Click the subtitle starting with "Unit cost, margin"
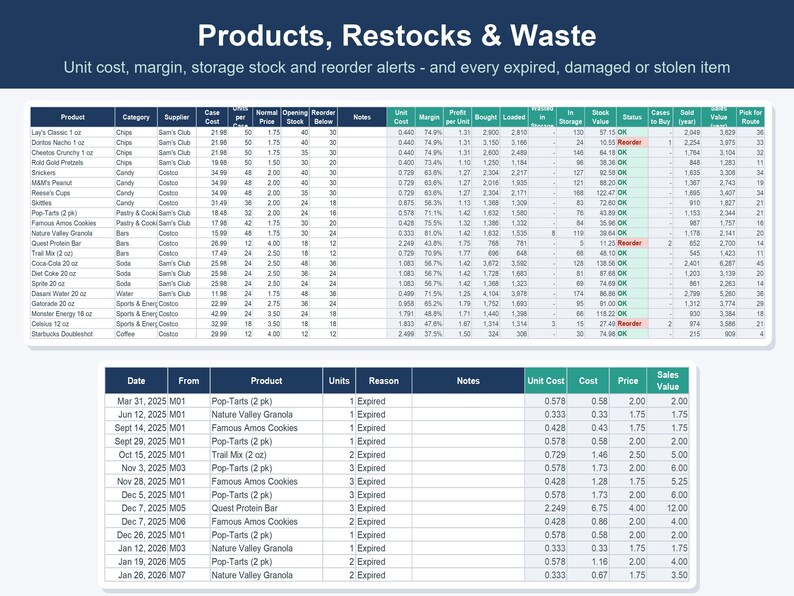794x596 pixels. coord(397,67)
